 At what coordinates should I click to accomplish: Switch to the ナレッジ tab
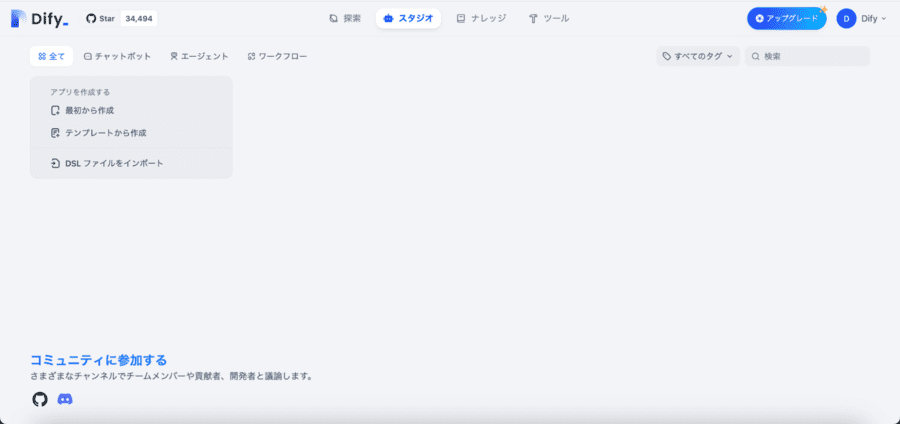click(x=481, y=18)
